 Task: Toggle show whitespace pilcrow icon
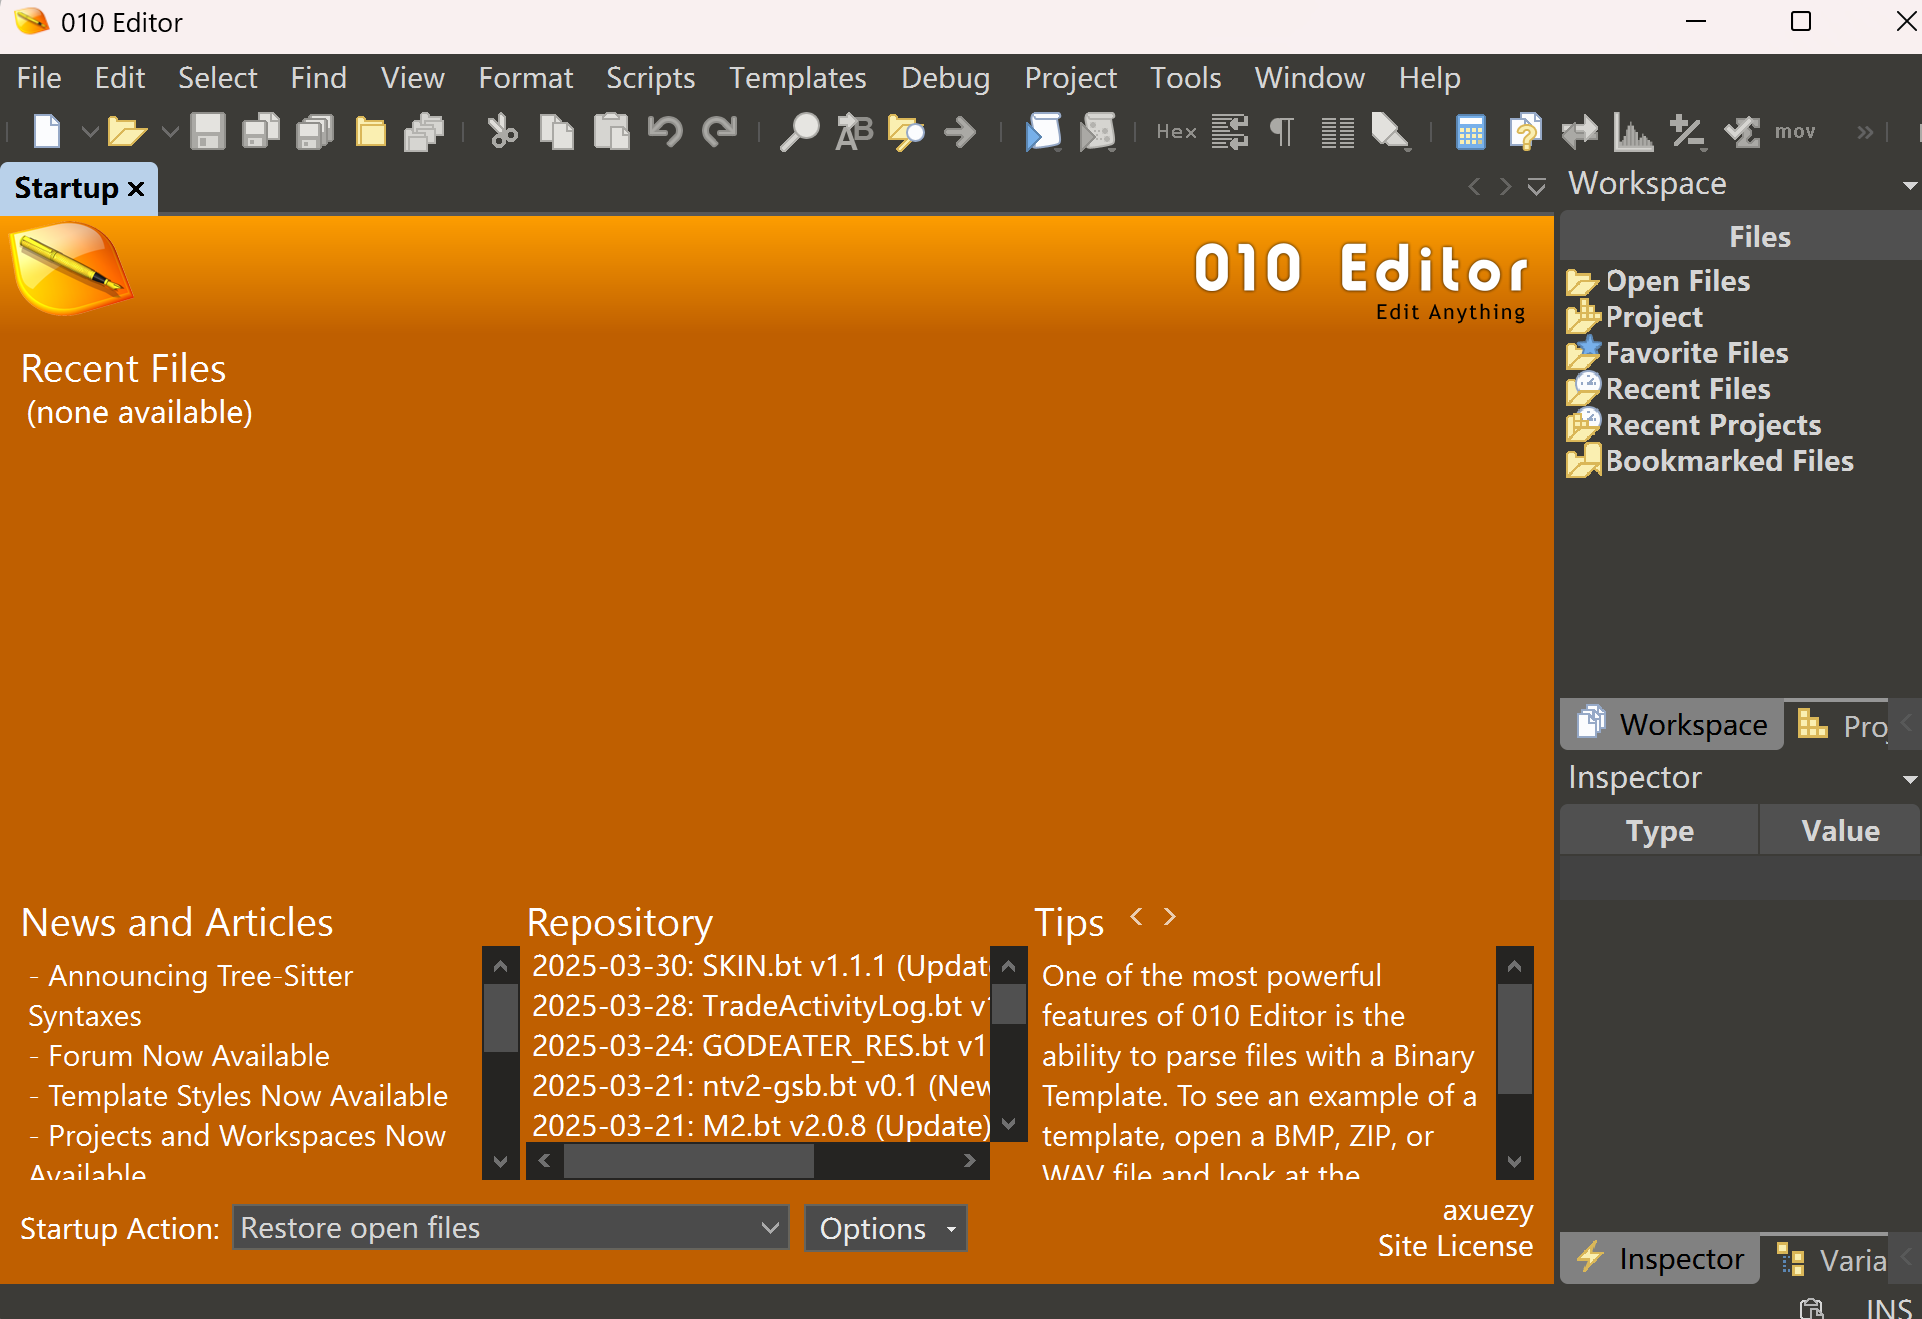point(1283,131)
